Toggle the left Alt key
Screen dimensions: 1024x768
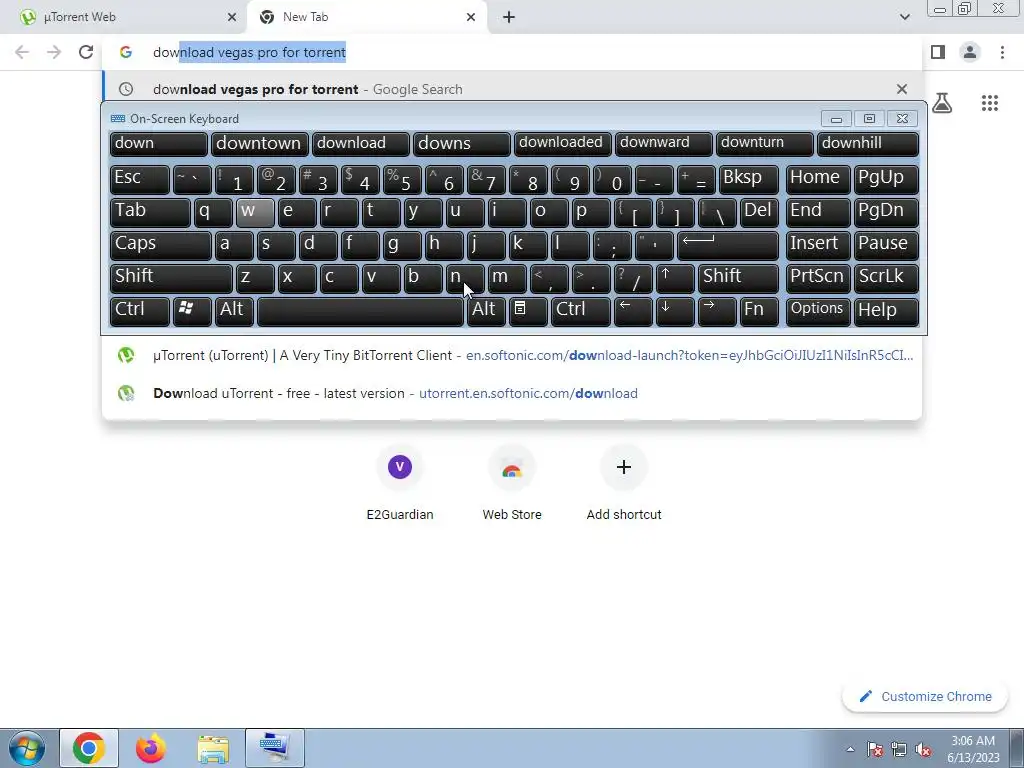(234, 312)
